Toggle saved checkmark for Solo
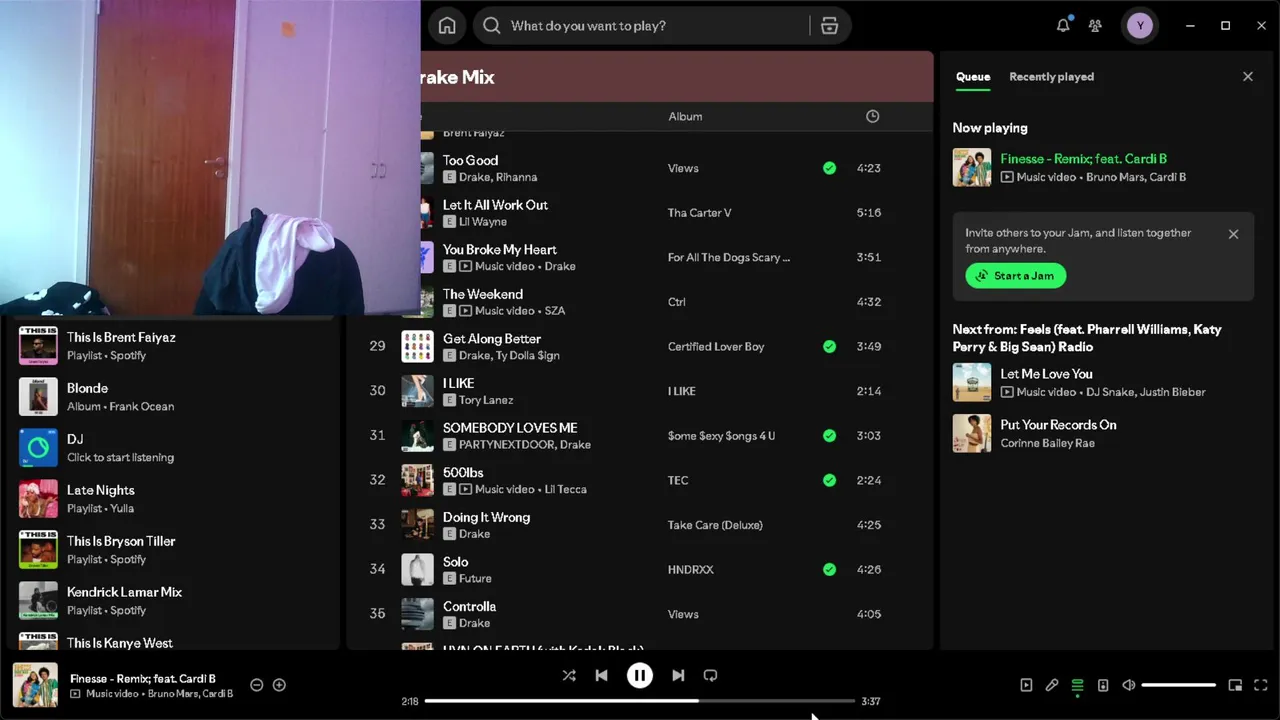The width and height of the screenshot is (1280, 720). (x=829, y=569)
